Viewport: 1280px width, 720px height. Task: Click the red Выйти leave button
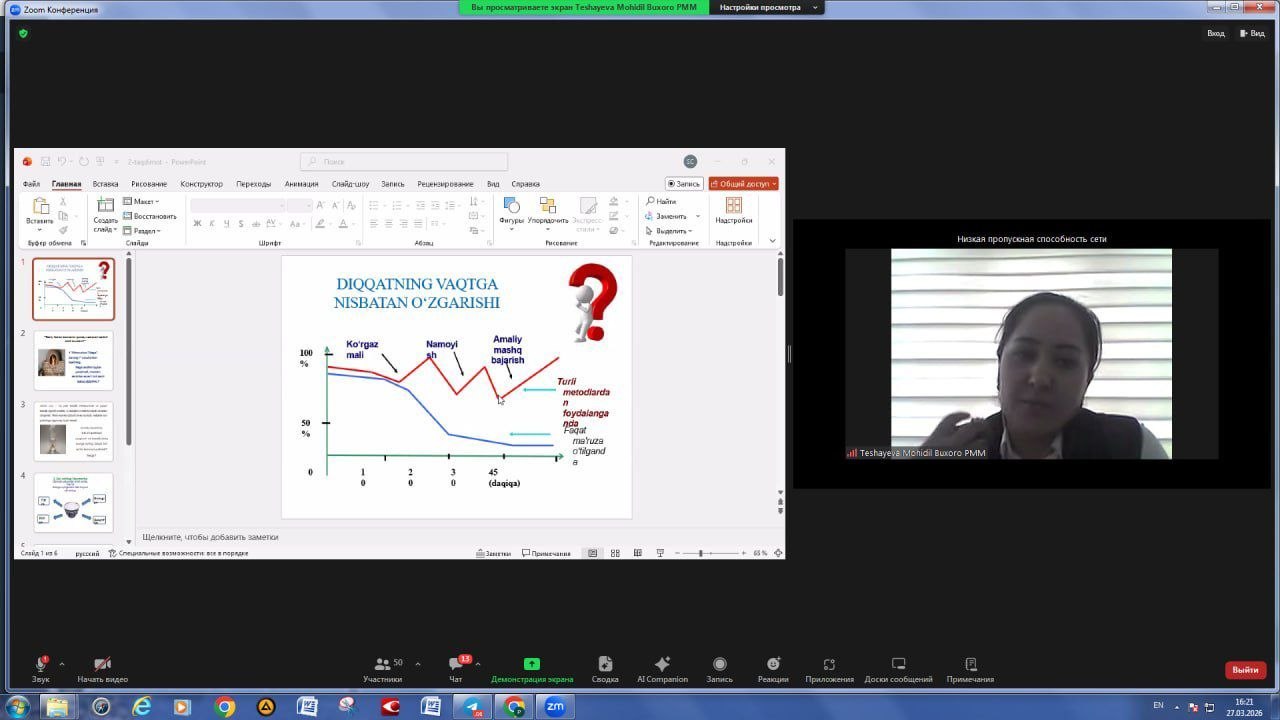(1245, 670)
